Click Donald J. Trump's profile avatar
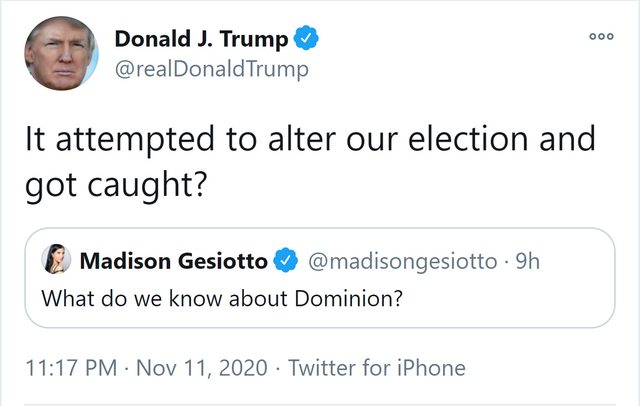 pyautogui.click(x=61, y=55)
